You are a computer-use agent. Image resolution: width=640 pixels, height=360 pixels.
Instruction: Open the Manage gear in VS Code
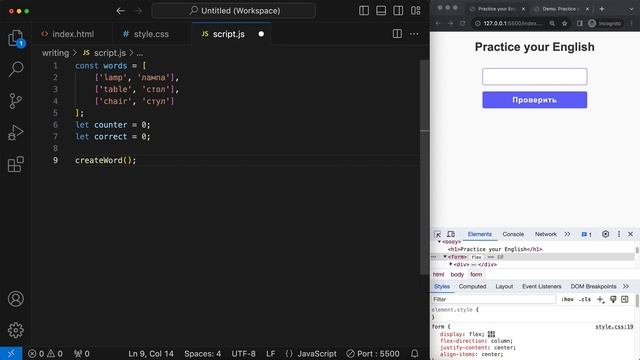coord(16,330)
